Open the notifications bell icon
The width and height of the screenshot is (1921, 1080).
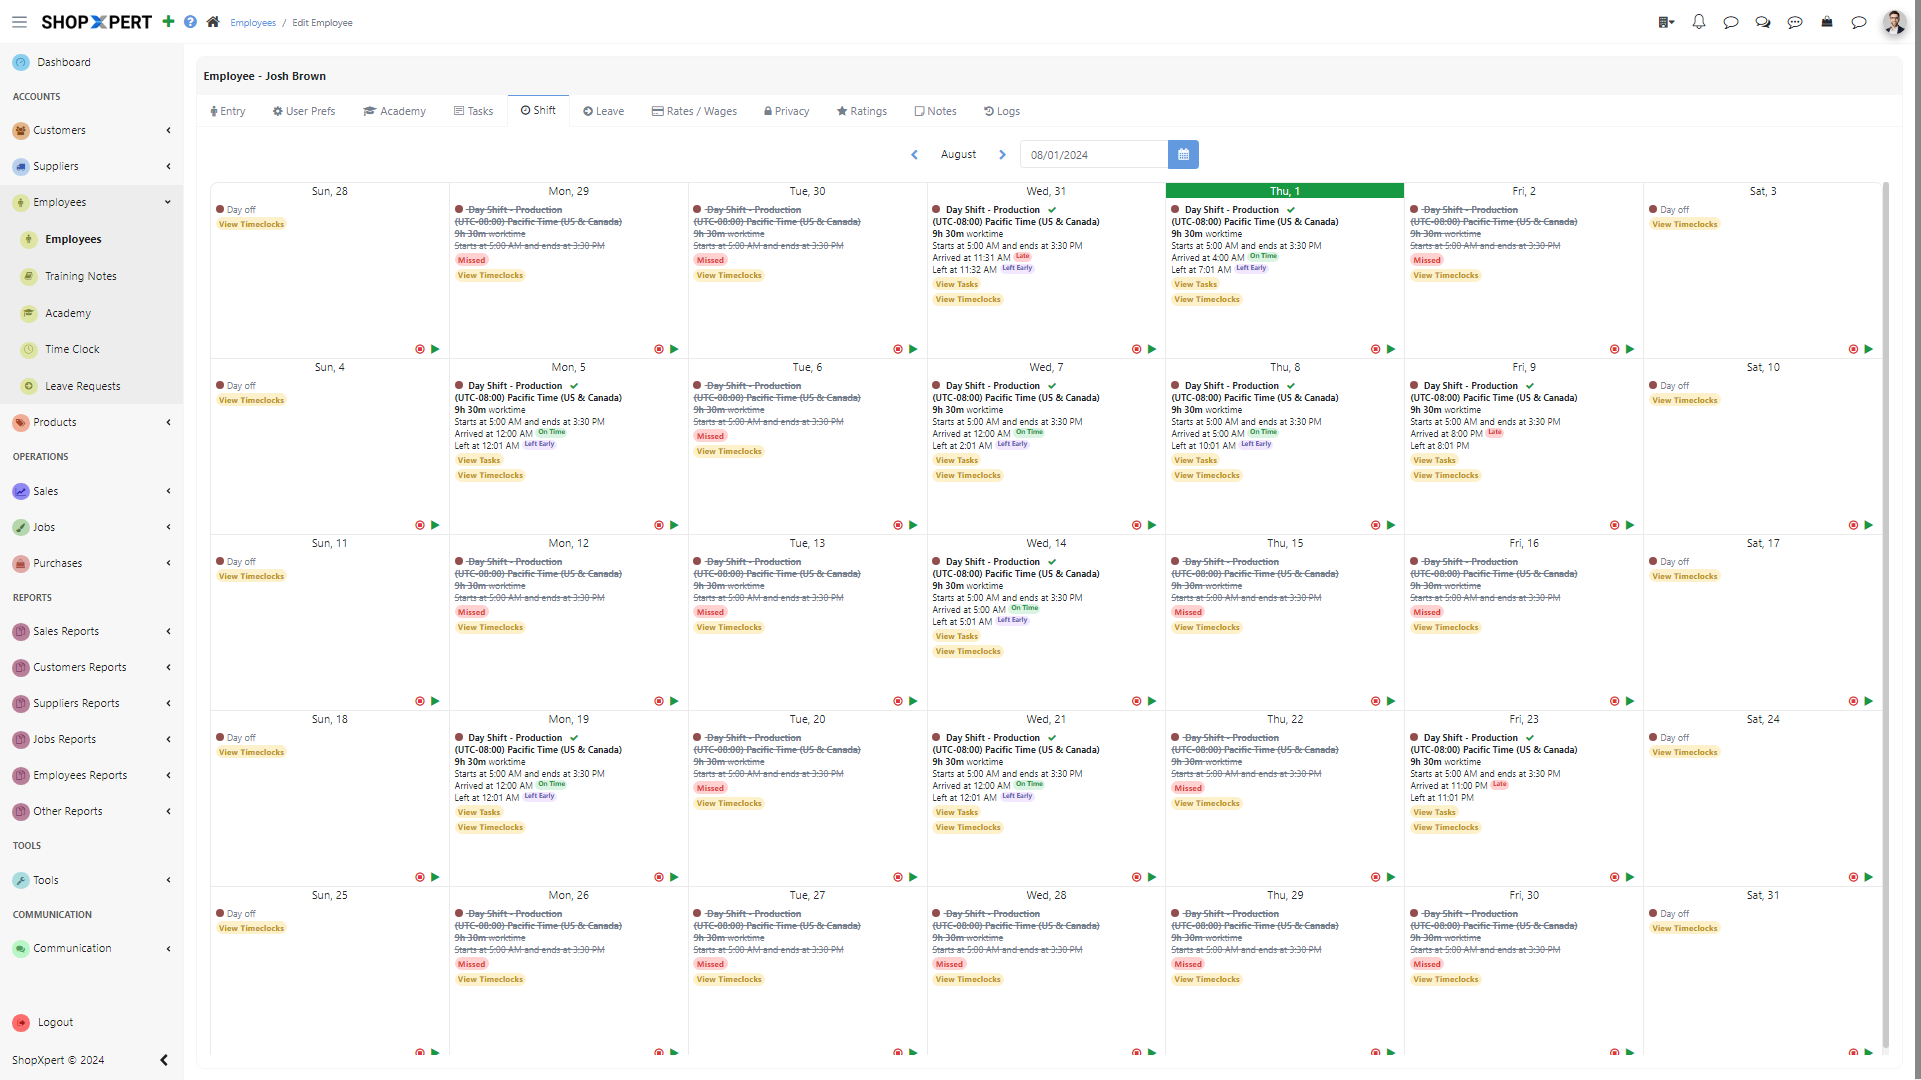coord(1699,22)
